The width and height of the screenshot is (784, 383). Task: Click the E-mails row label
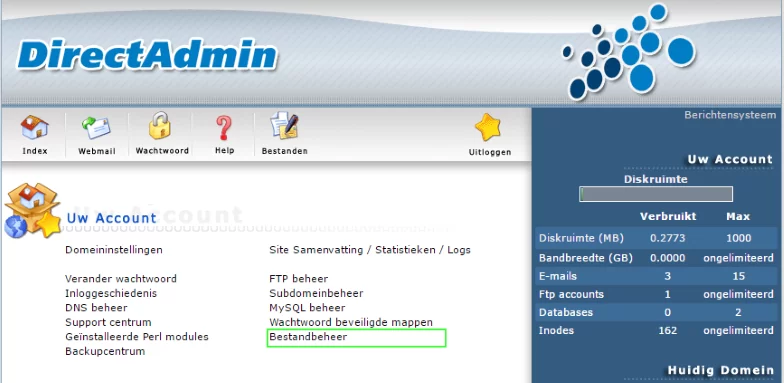click(558, 276)
